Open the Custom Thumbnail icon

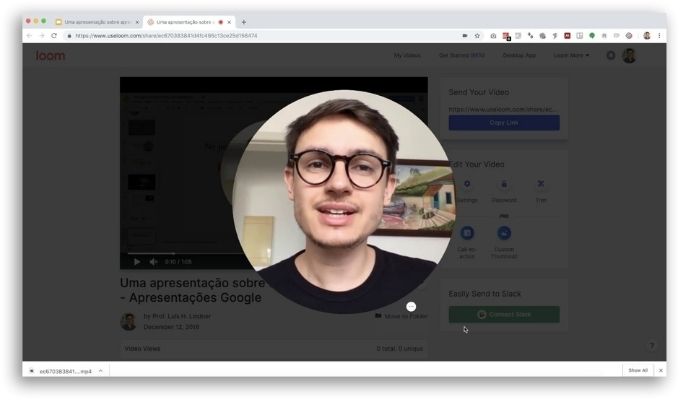(504, 233)
